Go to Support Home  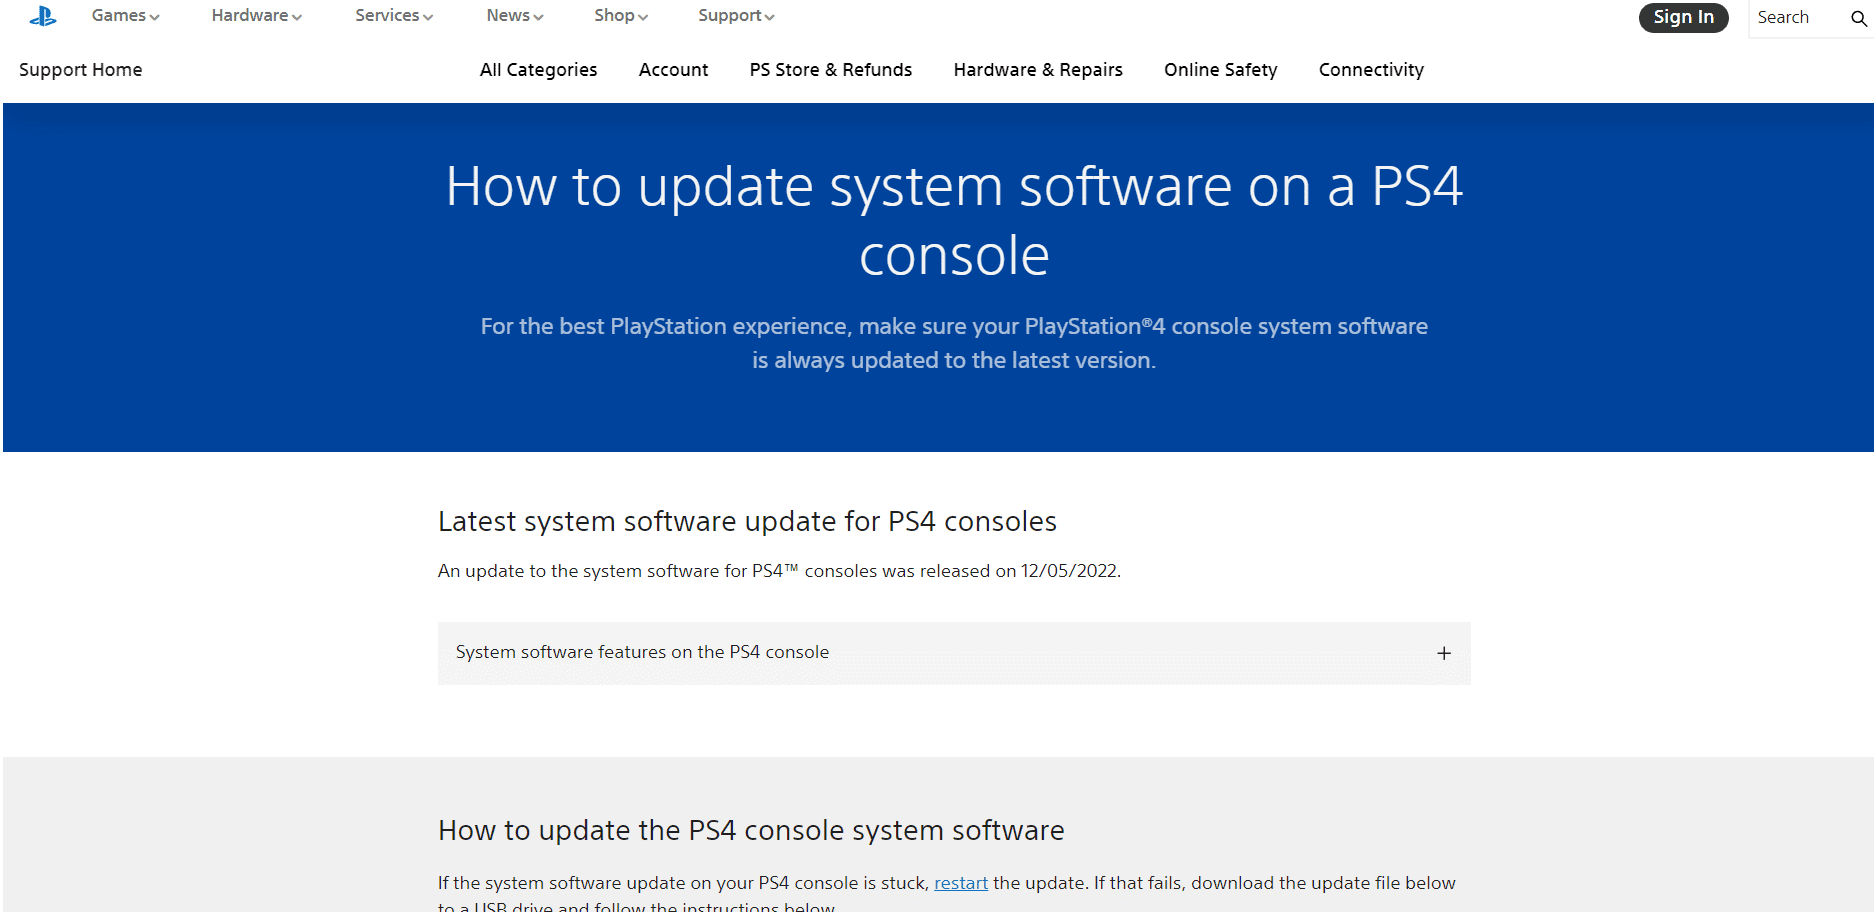tap(80, 69)
